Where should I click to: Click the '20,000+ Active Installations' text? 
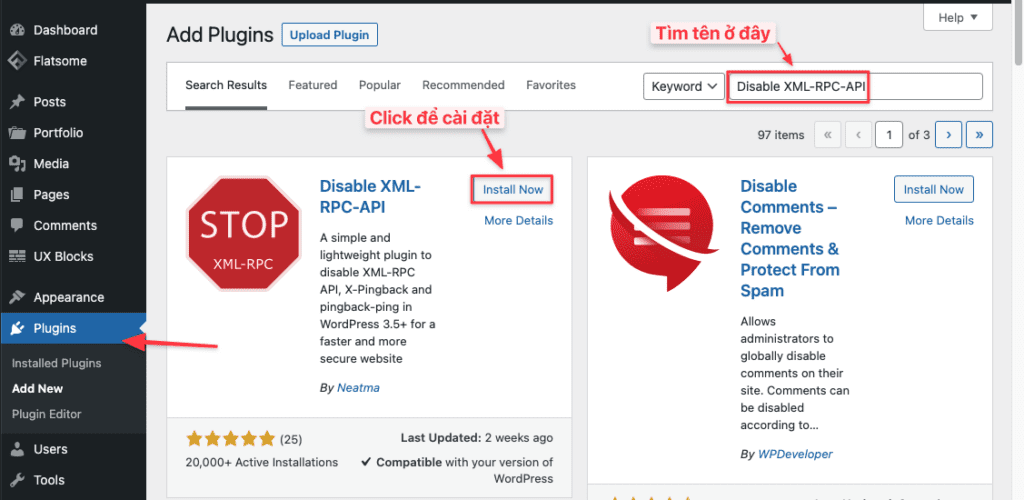pos(262,462)
